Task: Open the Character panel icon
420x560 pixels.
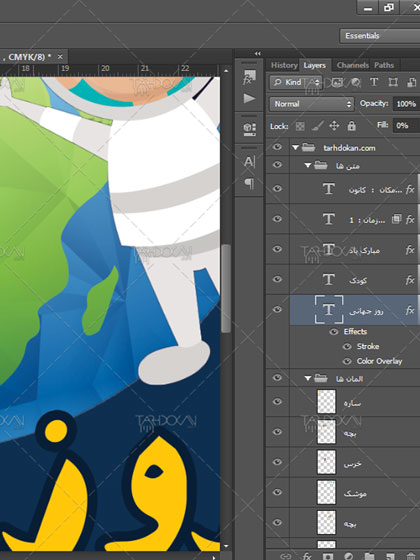Action: 249,162
